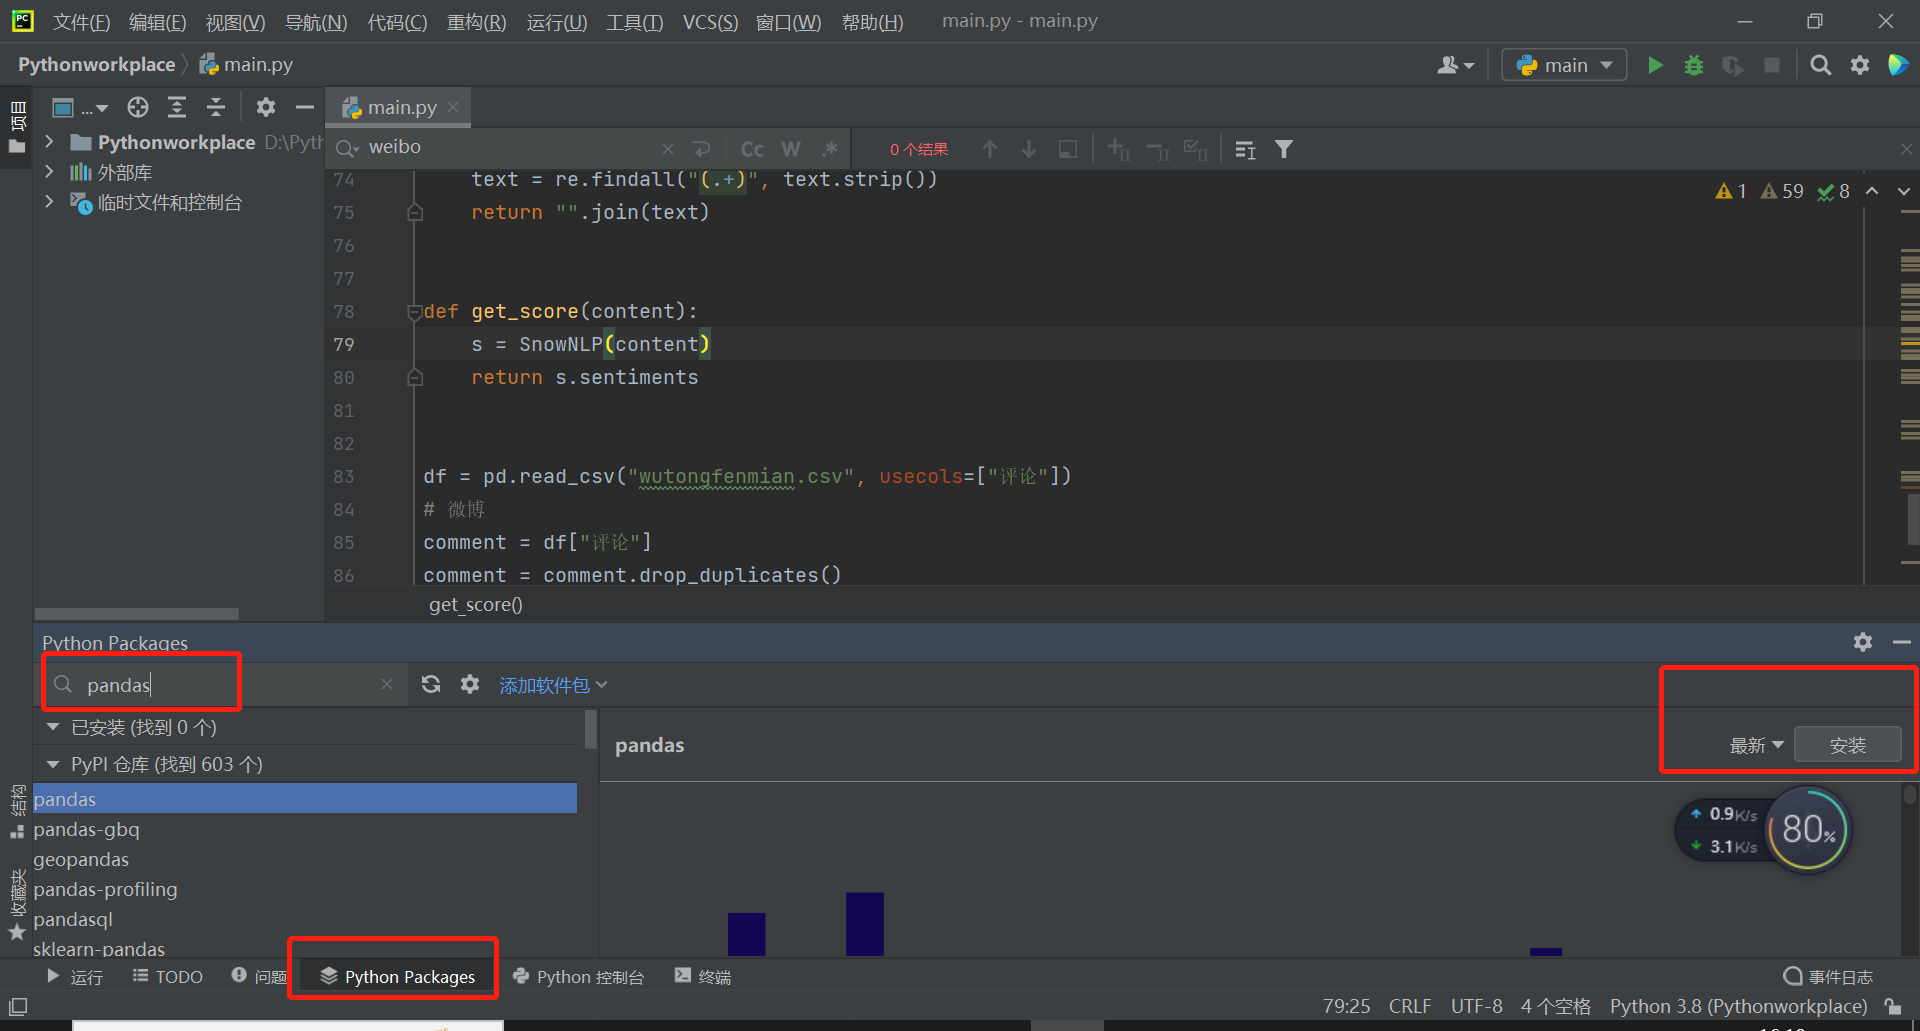Run with coverage icon in toolbar
The width and height of the screenshot is (1920, 1031).
point(1733,65)
